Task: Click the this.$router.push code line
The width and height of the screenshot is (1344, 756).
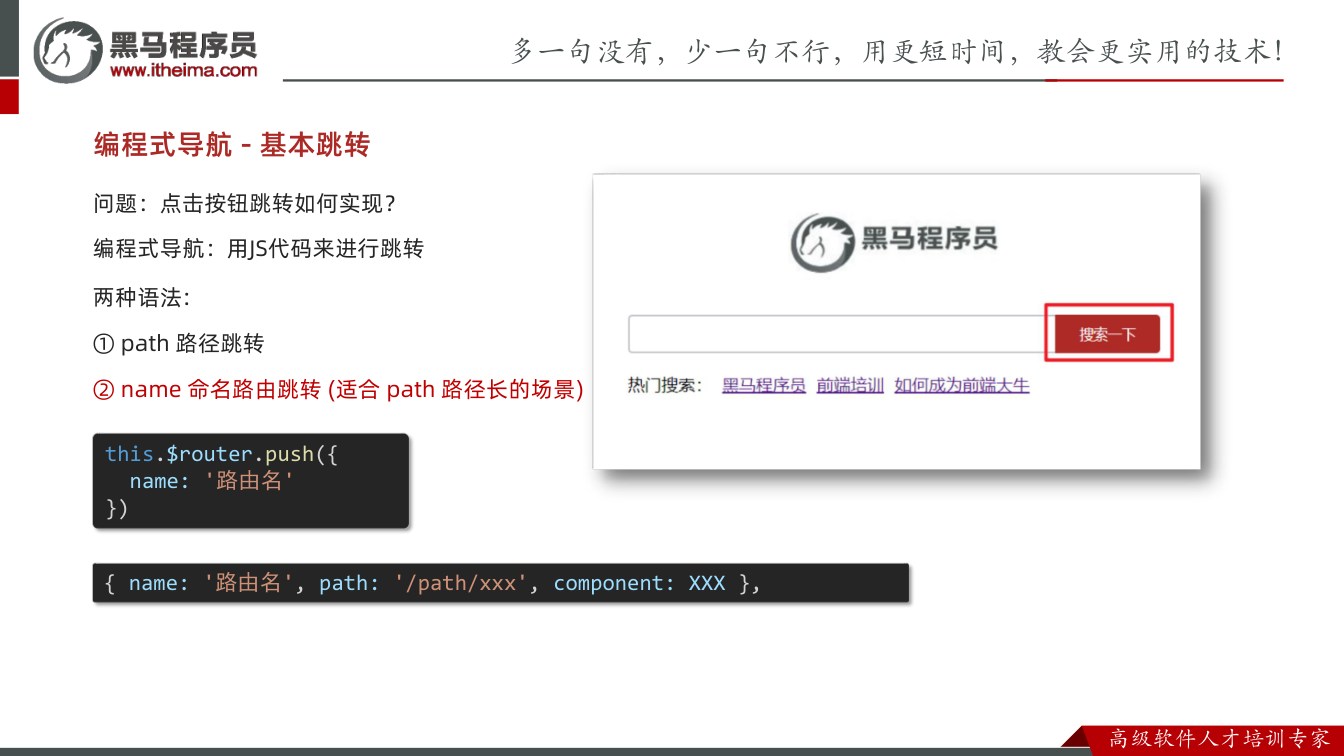Action: coord(222,454)
